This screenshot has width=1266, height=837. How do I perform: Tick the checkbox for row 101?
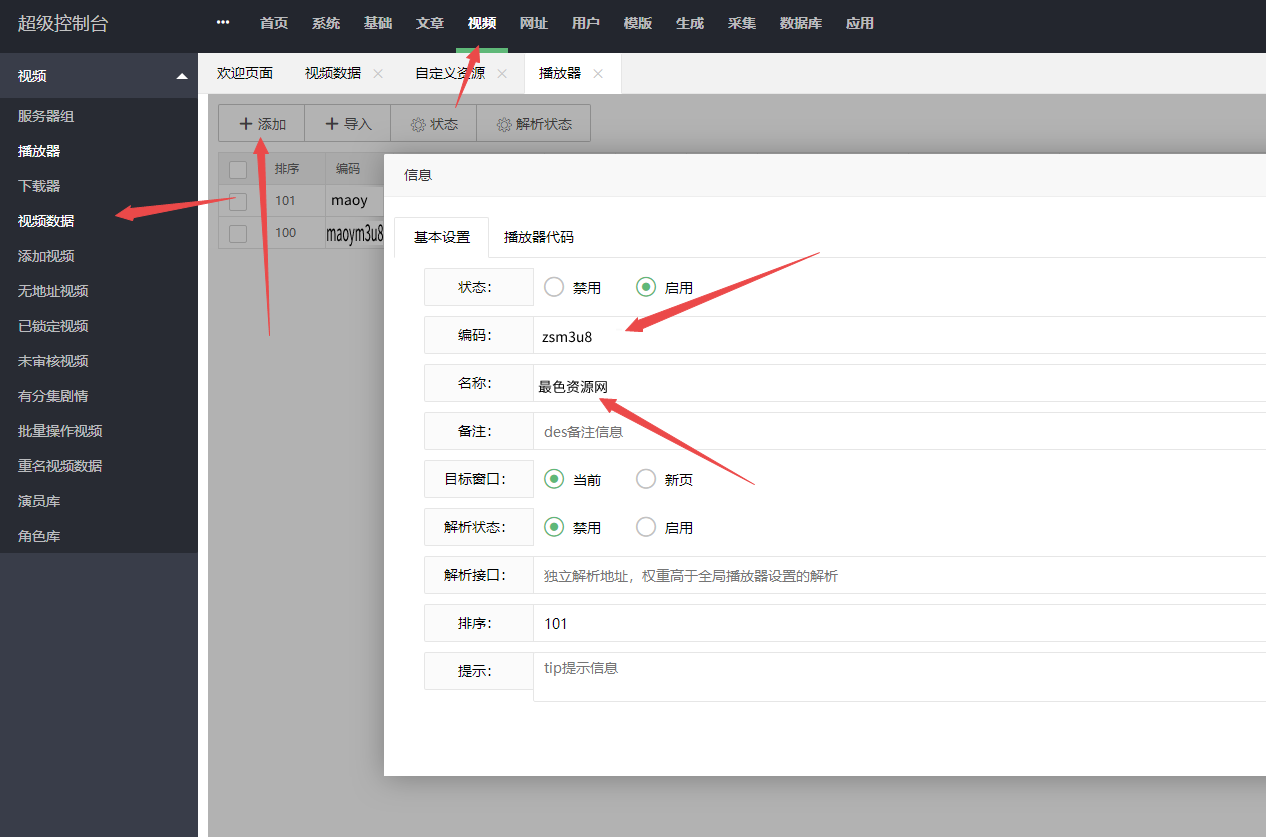coord(237,201)
